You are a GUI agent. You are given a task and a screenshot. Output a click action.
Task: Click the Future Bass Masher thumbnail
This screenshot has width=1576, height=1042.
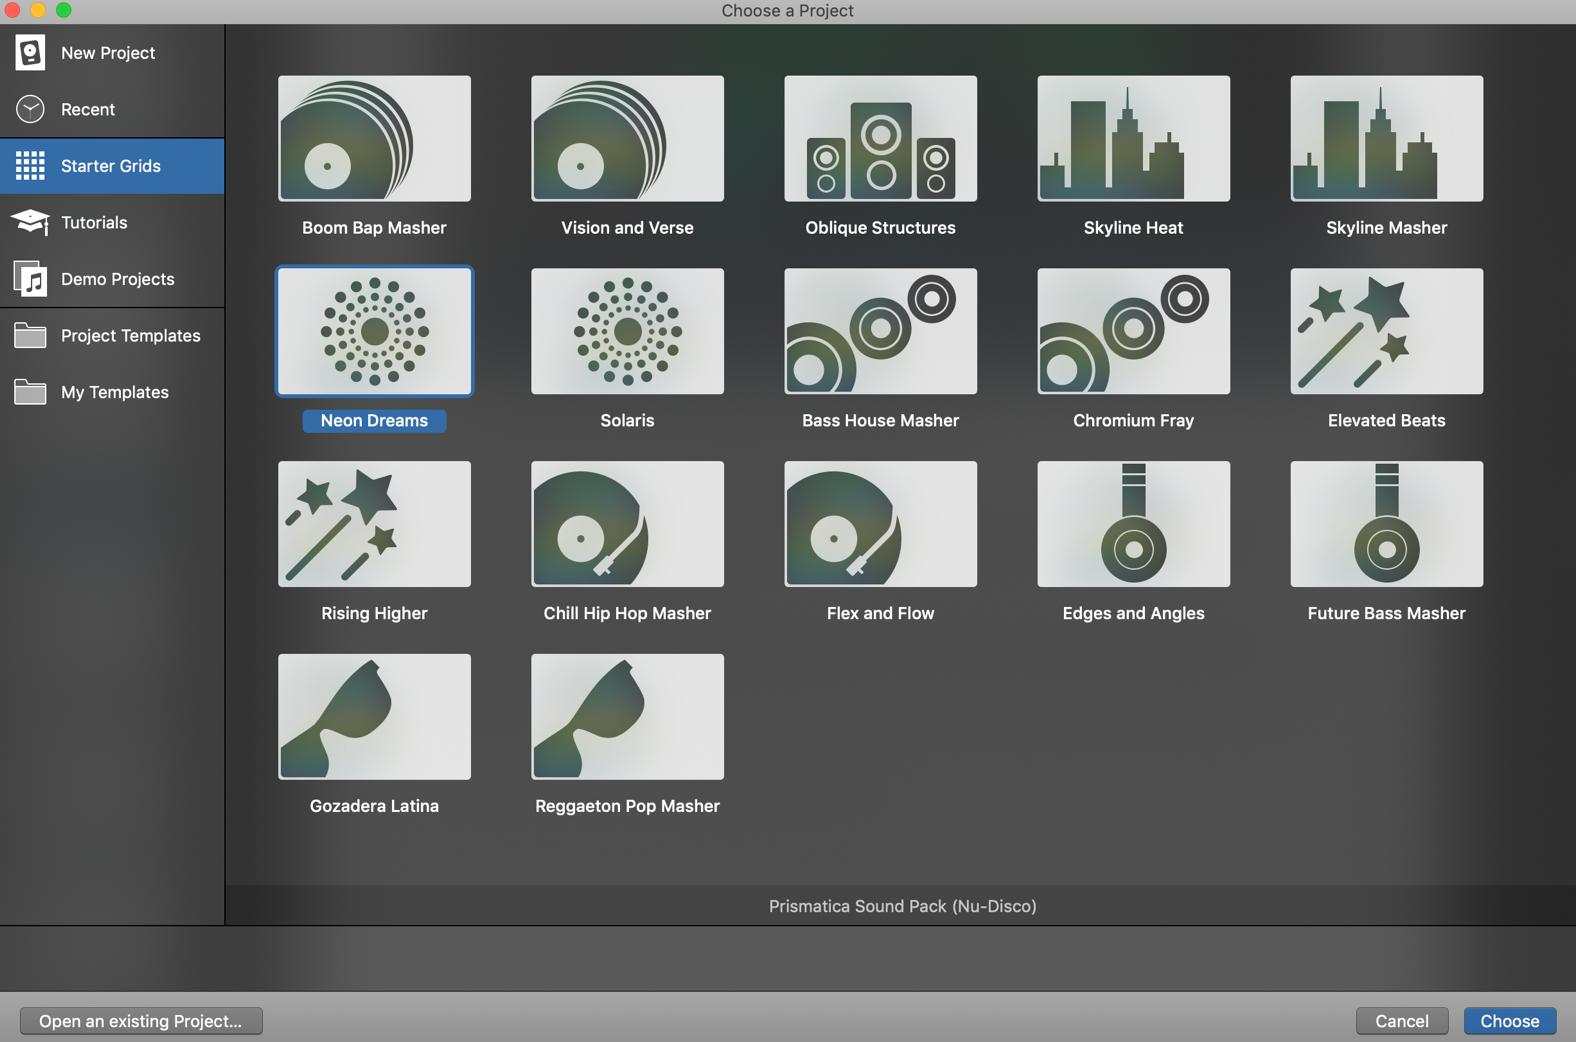click(x=1386, y=524)
